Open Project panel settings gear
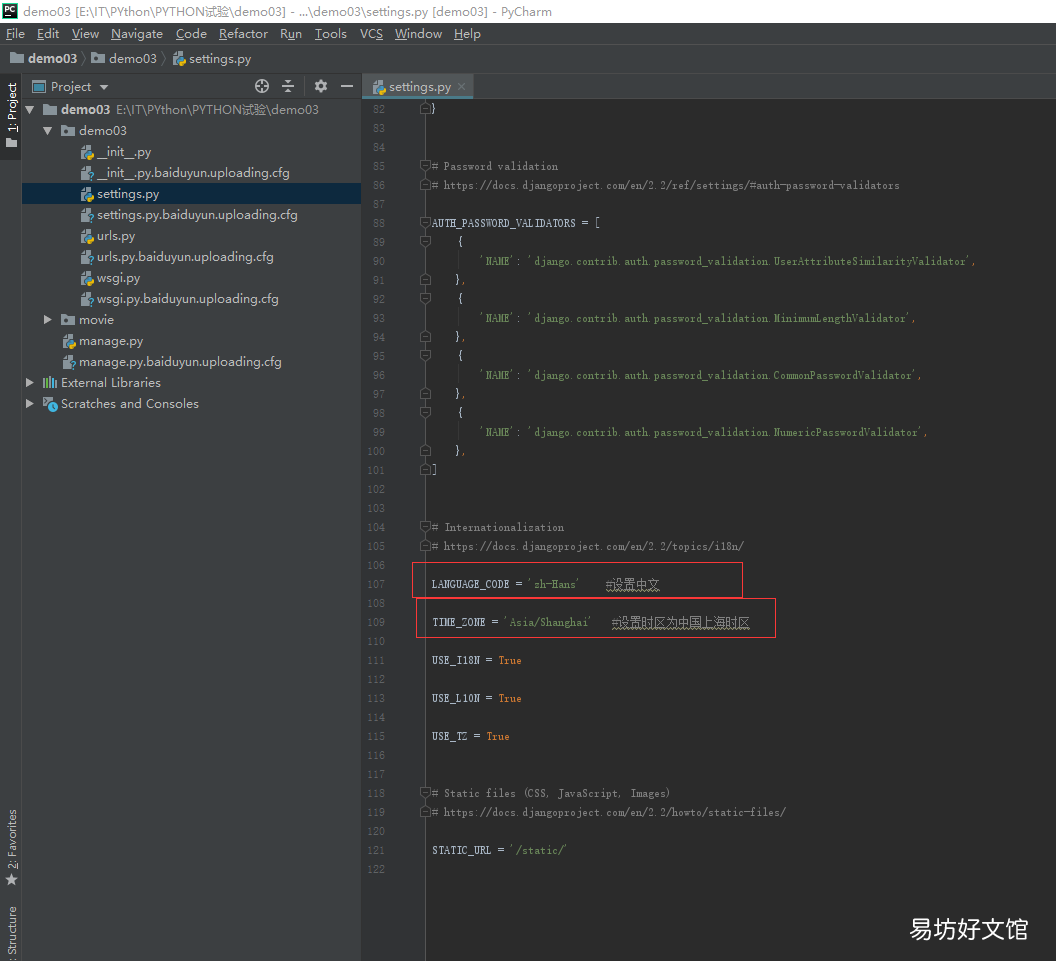1056x961 pixels. point(321,86)
